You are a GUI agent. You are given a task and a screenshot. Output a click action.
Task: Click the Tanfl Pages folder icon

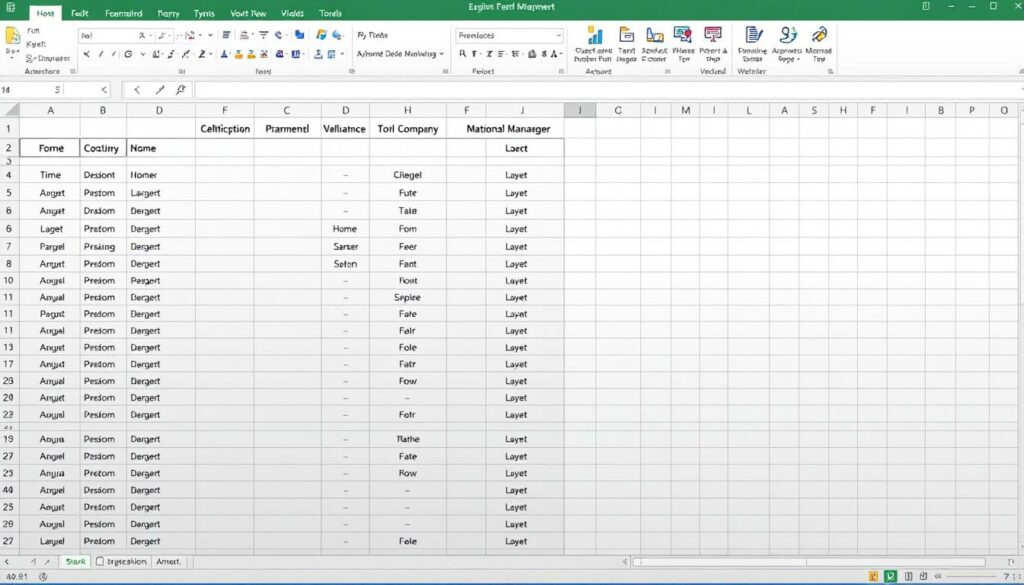tap(626, 35)
